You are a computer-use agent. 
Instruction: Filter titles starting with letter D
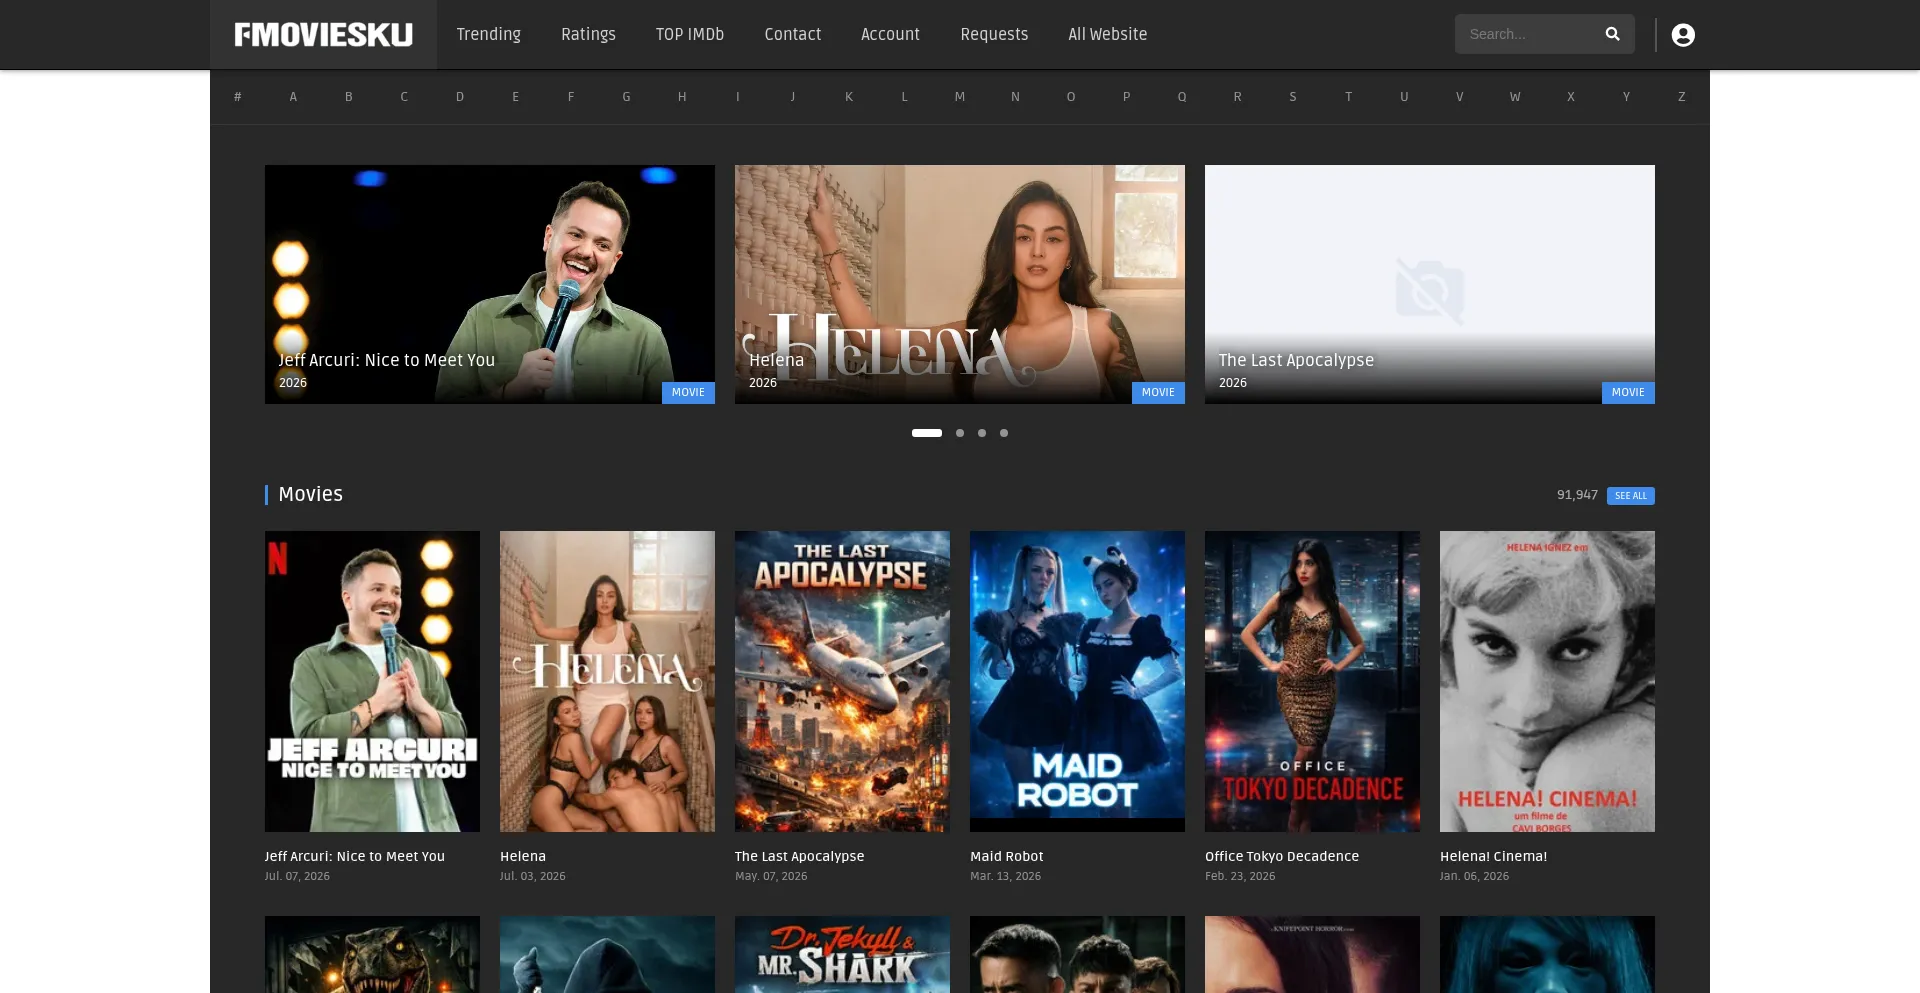[460, 97]
